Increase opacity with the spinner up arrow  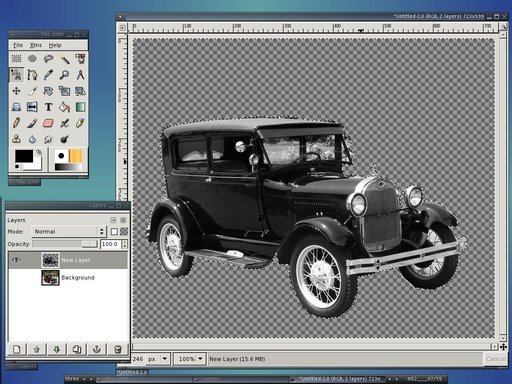coord(125,242)
